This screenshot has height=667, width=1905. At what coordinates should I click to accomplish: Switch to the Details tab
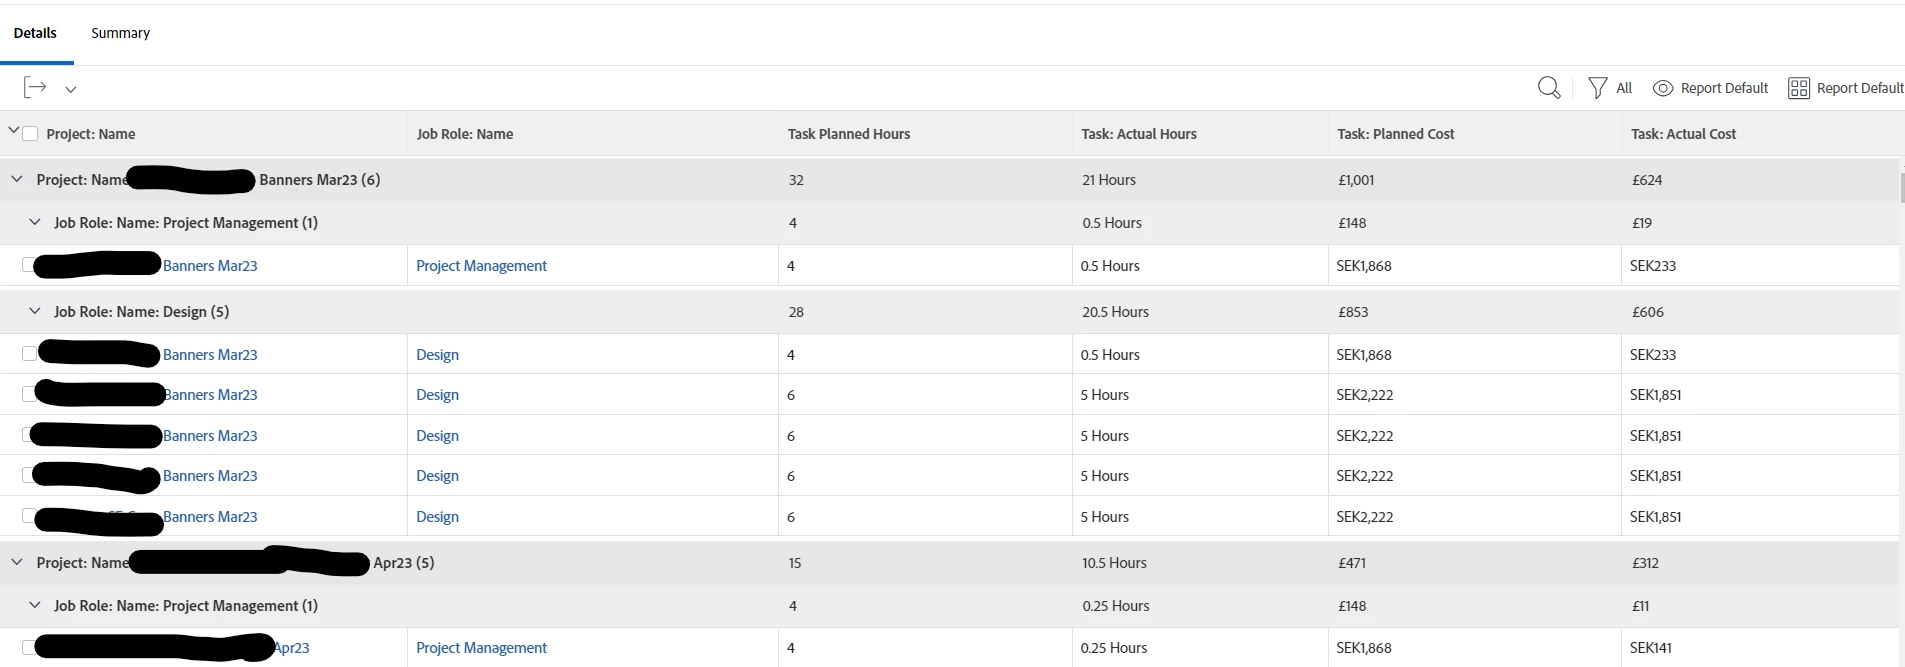coord(35,33)
